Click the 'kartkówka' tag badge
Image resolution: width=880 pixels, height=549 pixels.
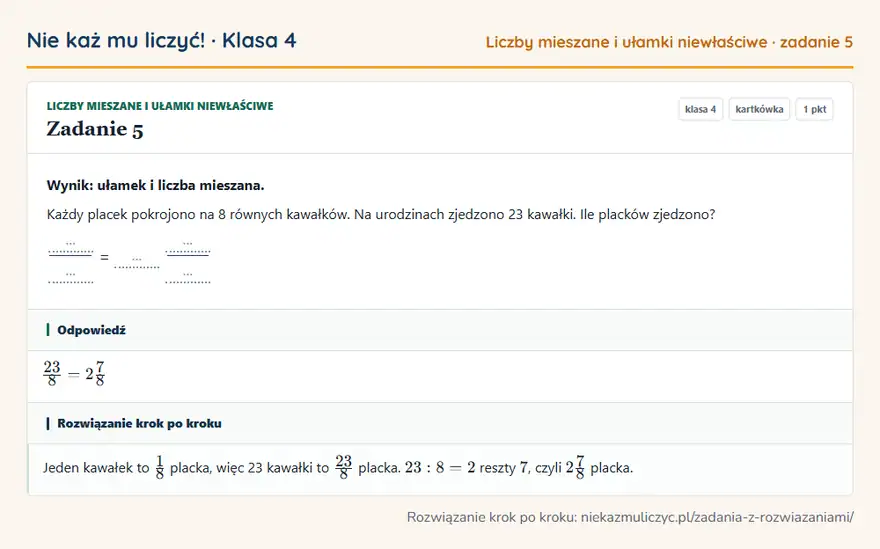tap(759, 109)
